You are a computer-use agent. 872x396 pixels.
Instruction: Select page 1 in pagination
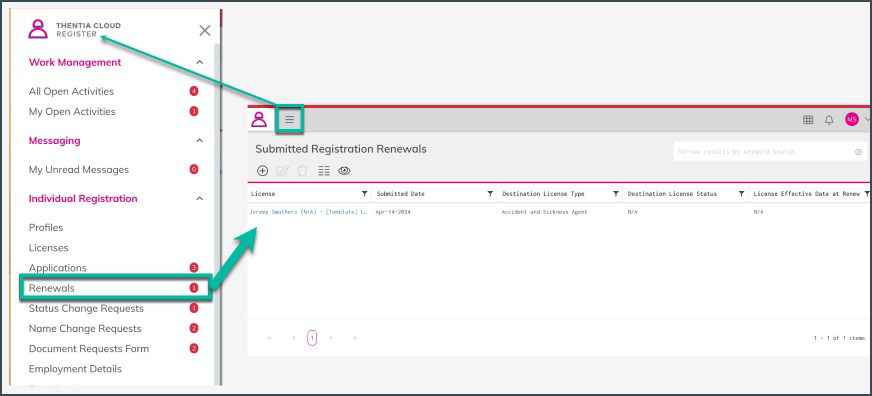click(x=312, y=338)
